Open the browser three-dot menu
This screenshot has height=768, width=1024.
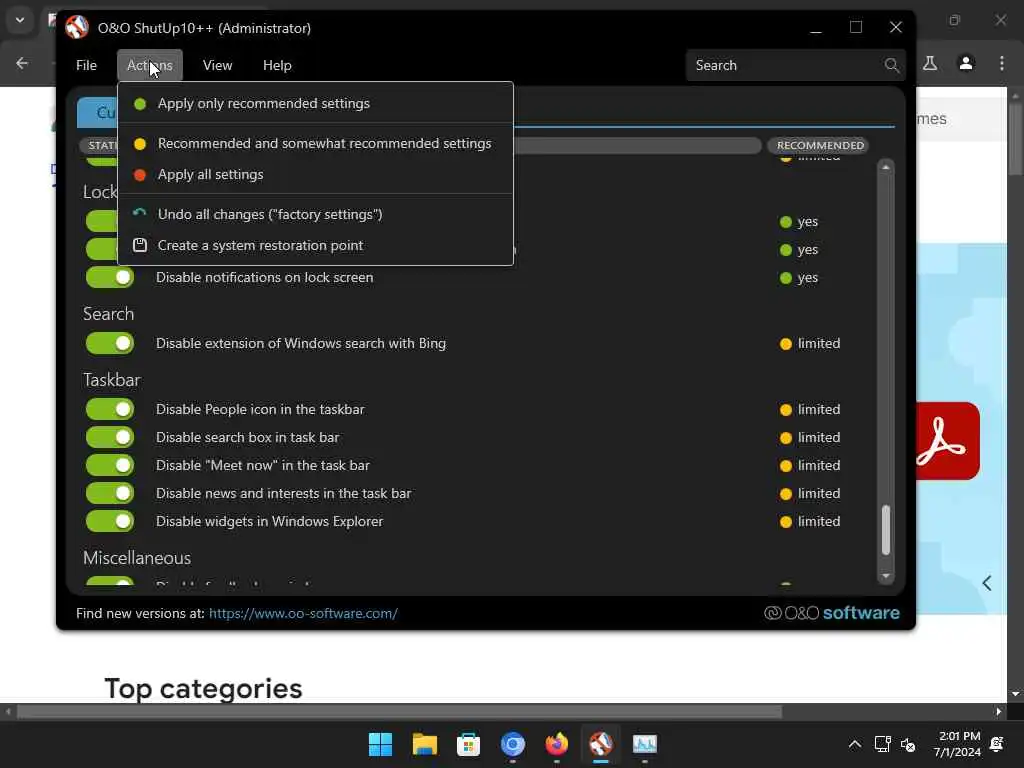tap(1002, 63)
